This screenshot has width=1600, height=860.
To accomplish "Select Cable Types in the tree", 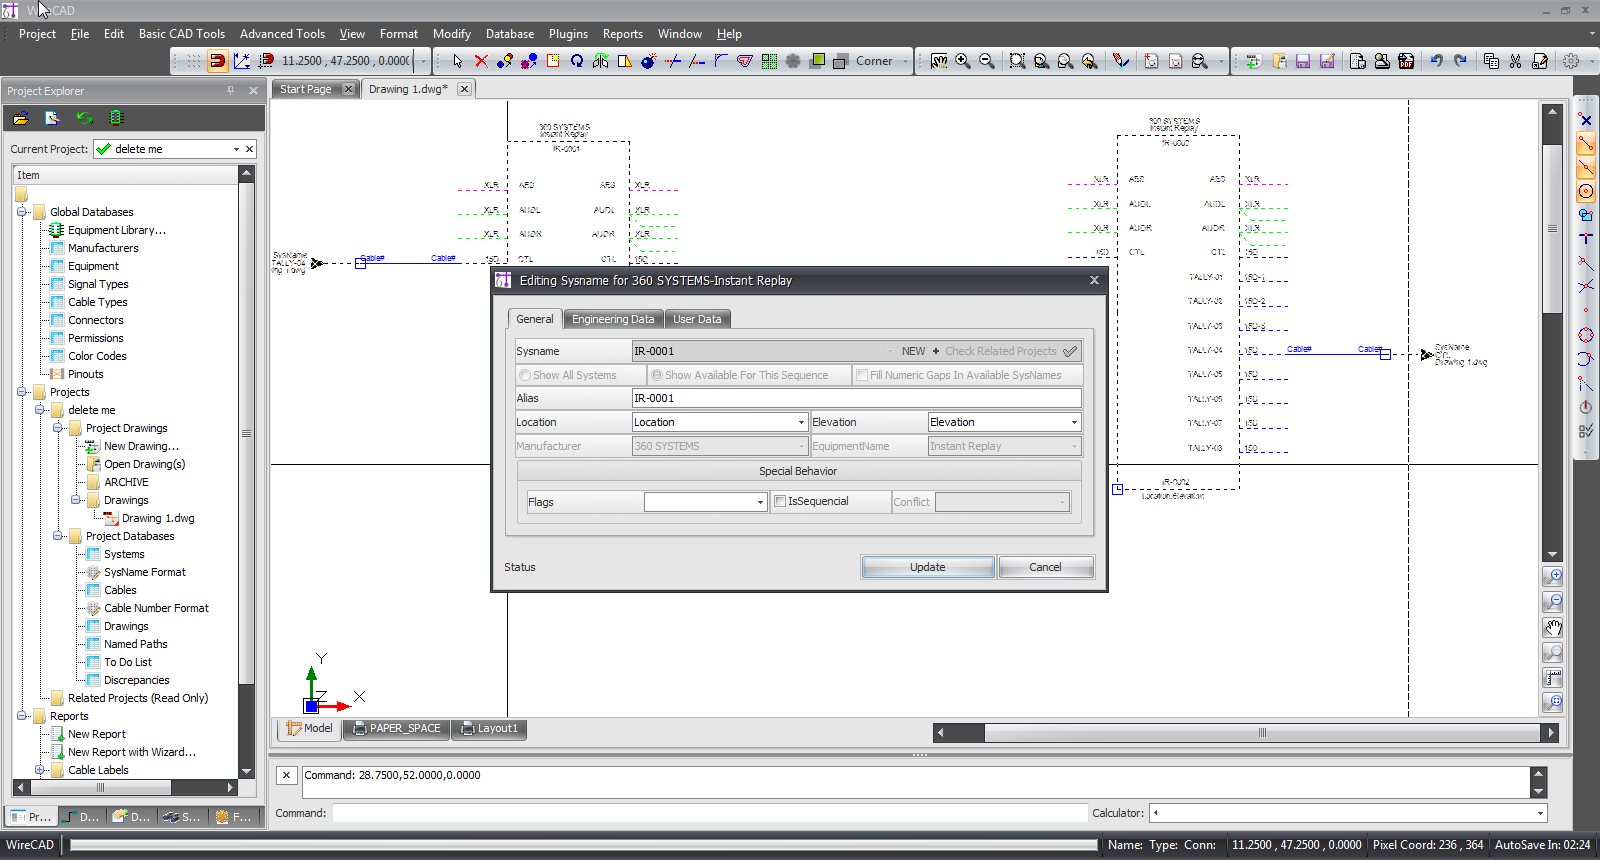I will pos(98,302).
